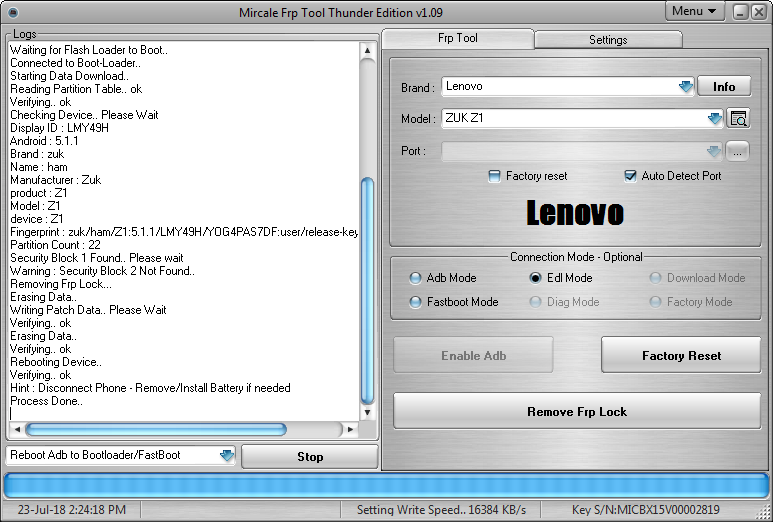This screenshot has width=773, height=522.
Task: Click the 'Rebooting Device..' log line
Action: tap(56, 362)
